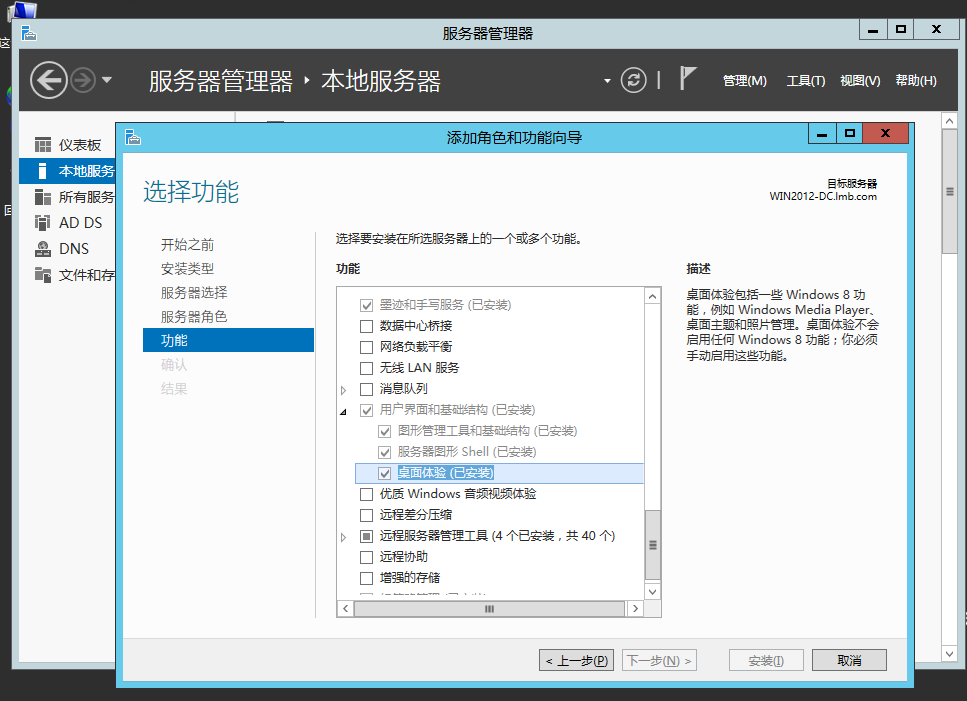Click the 所有服务器 icon in sidebar
Screen dimensions: 967x701
point(43,197)
